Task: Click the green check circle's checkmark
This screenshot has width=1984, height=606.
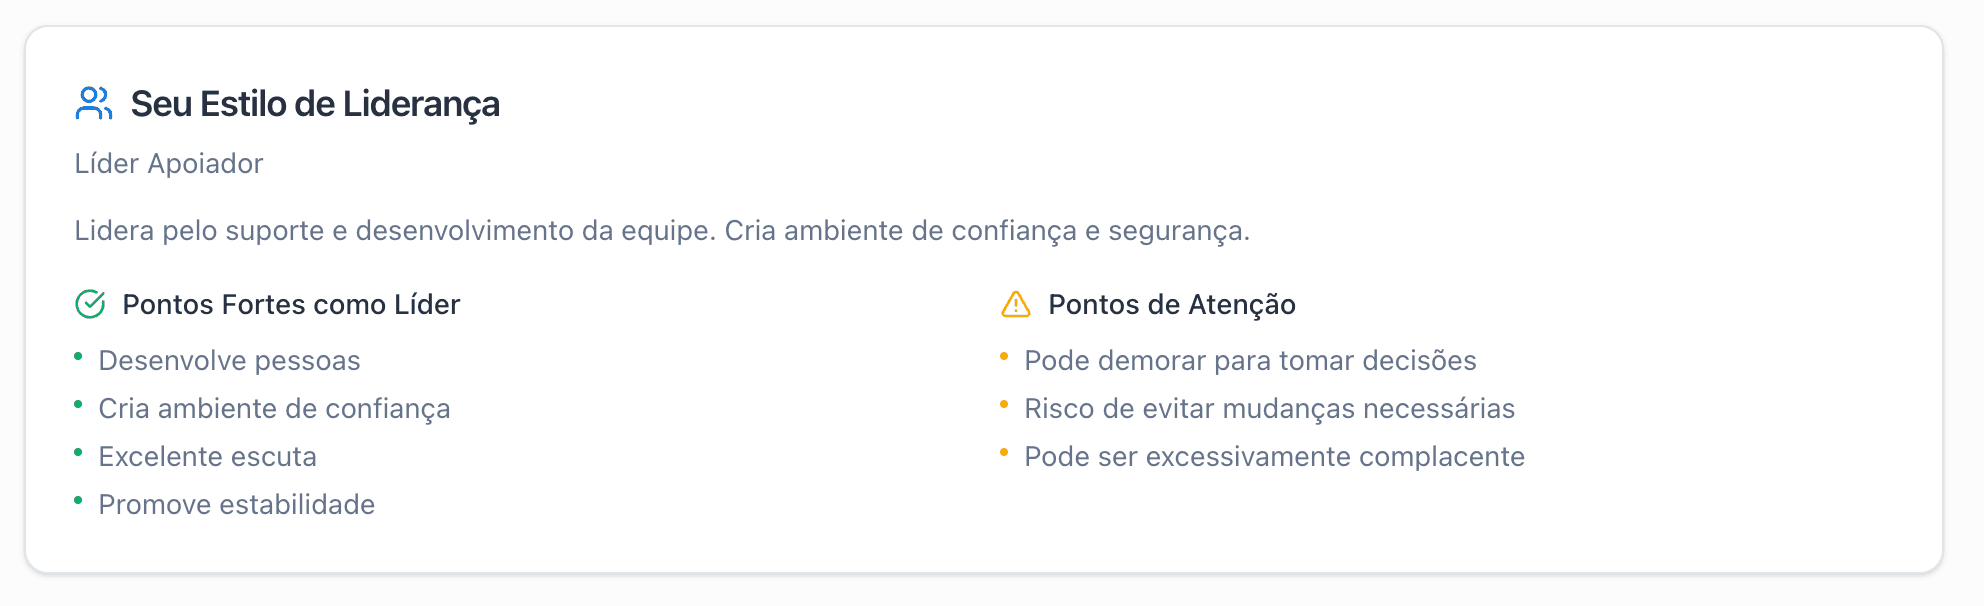Action: pos(90,303)
